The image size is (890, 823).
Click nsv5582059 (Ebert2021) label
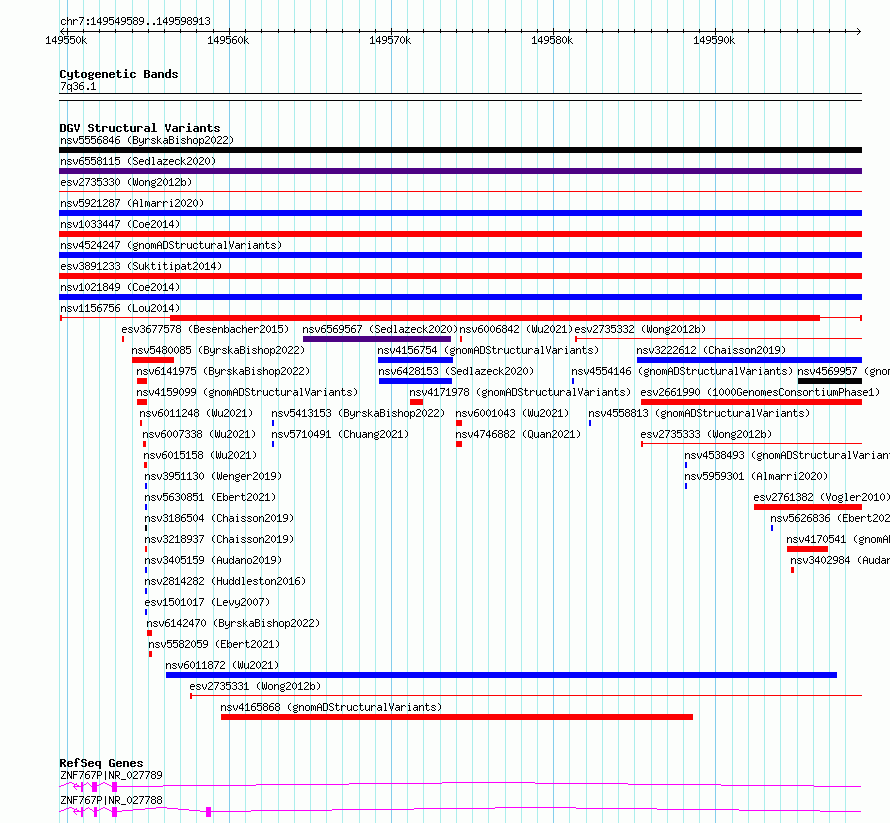click(215, 644)
